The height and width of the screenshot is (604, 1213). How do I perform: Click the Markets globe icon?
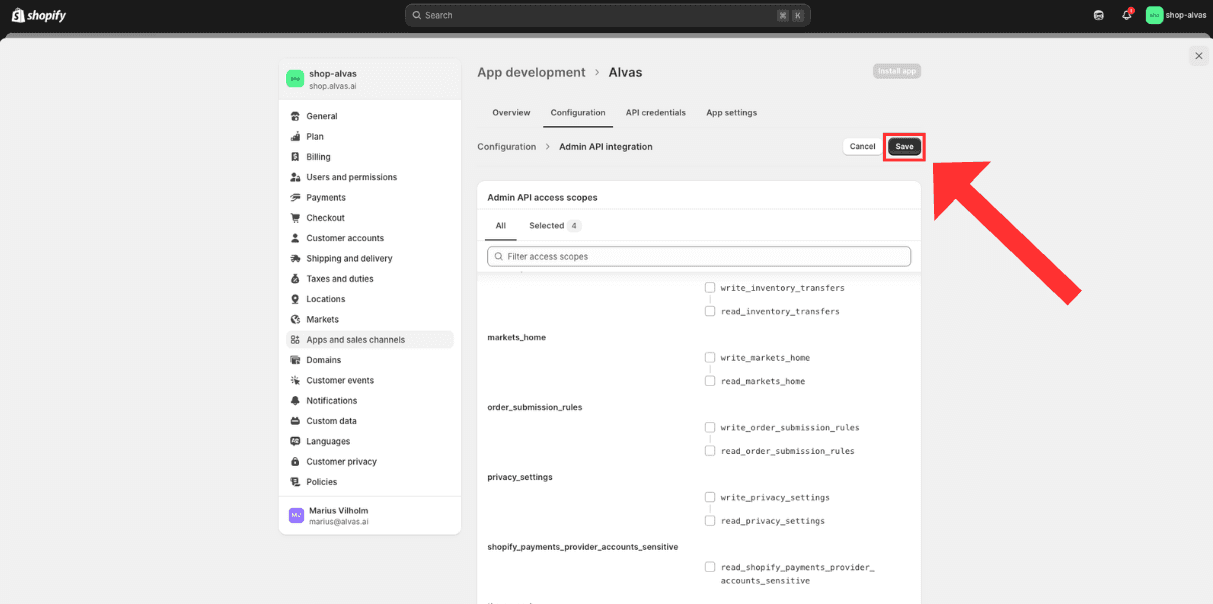point(295,319)
